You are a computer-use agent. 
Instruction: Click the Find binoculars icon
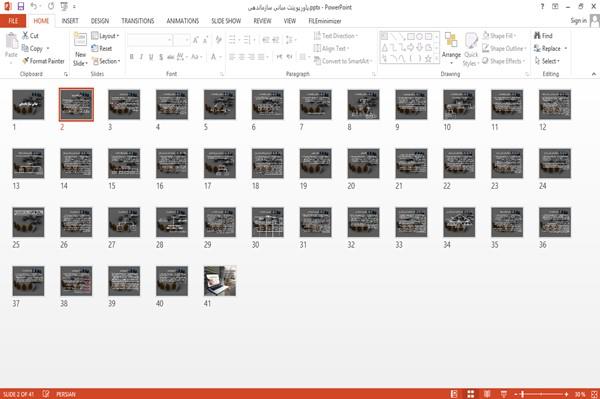click(x=537, y=36)
